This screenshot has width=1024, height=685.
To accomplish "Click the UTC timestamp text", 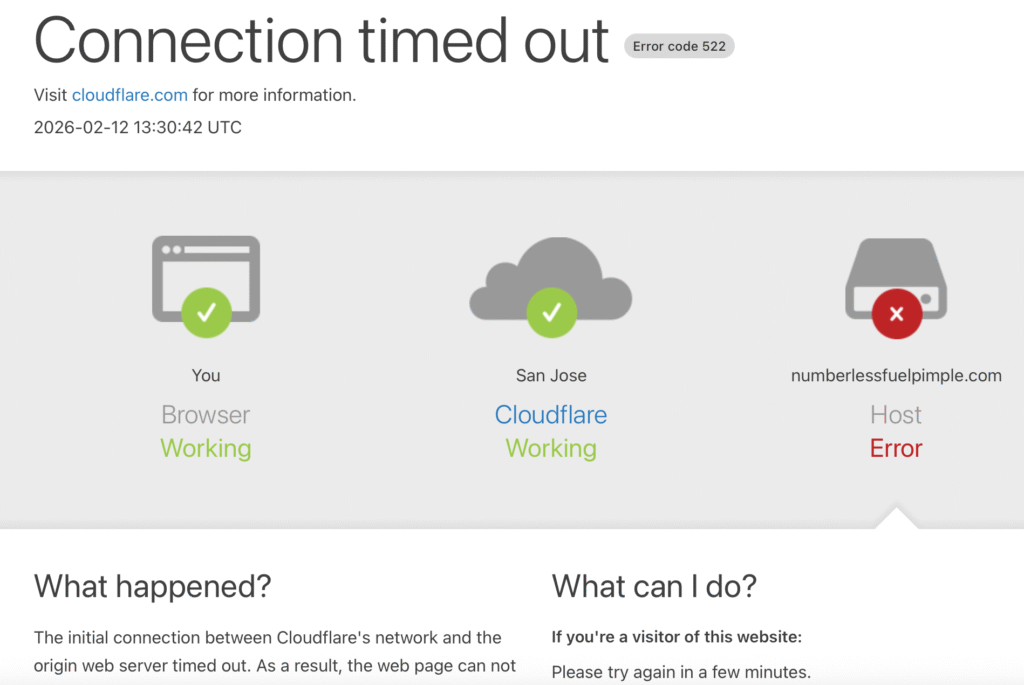I will [x=138, y=127].
